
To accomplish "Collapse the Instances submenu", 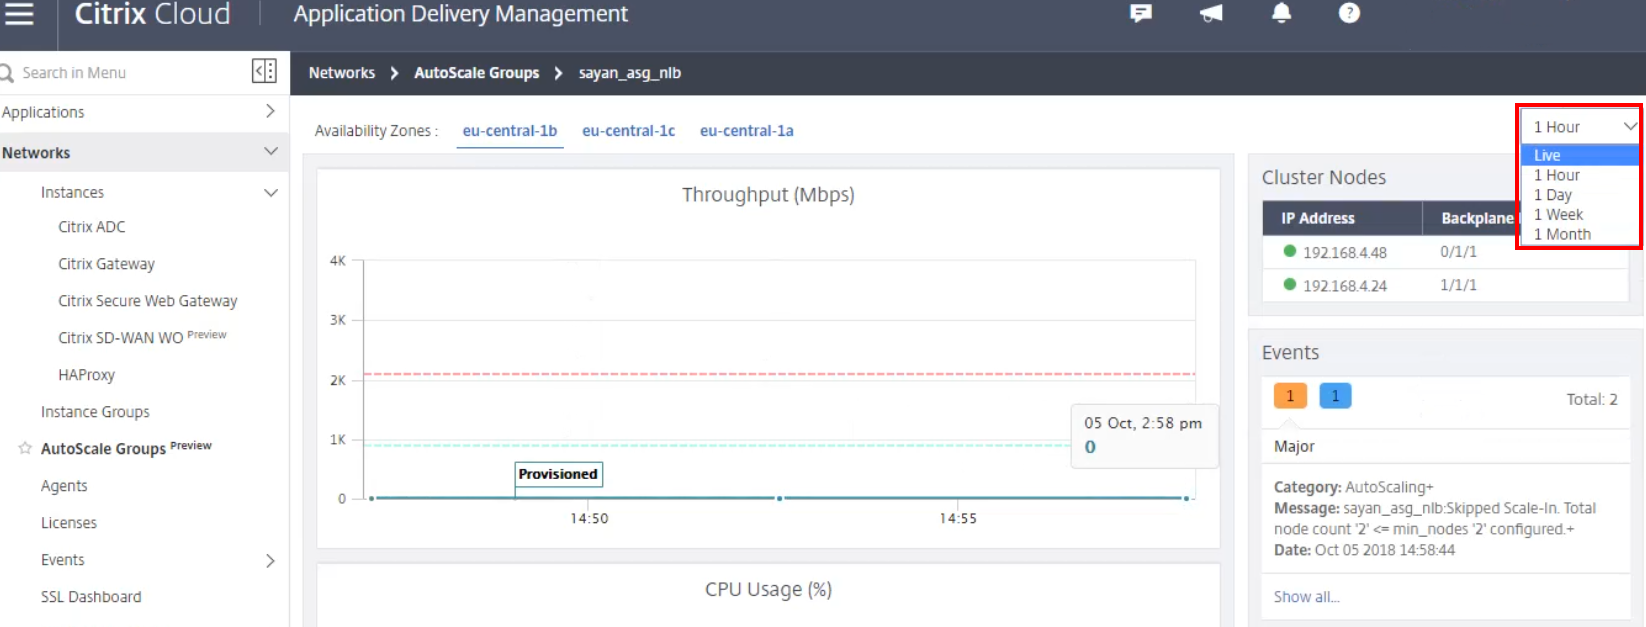I will 270,192.
